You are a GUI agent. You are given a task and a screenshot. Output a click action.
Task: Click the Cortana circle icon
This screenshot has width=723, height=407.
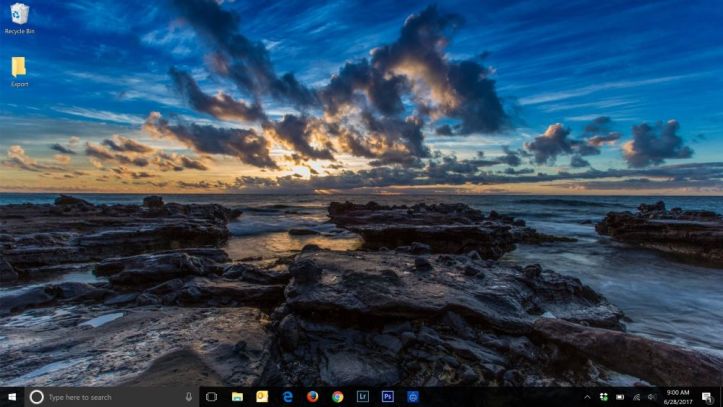click(x=37, y=397)
